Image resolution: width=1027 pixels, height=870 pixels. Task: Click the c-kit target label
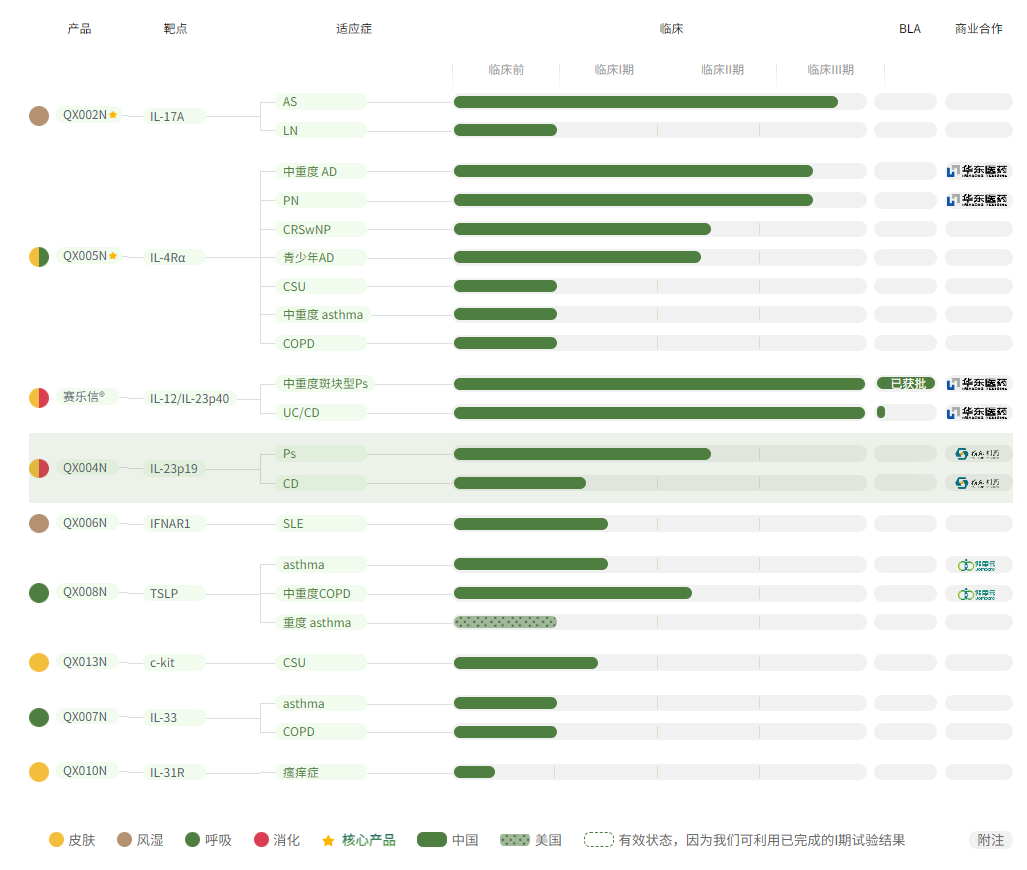174,662
